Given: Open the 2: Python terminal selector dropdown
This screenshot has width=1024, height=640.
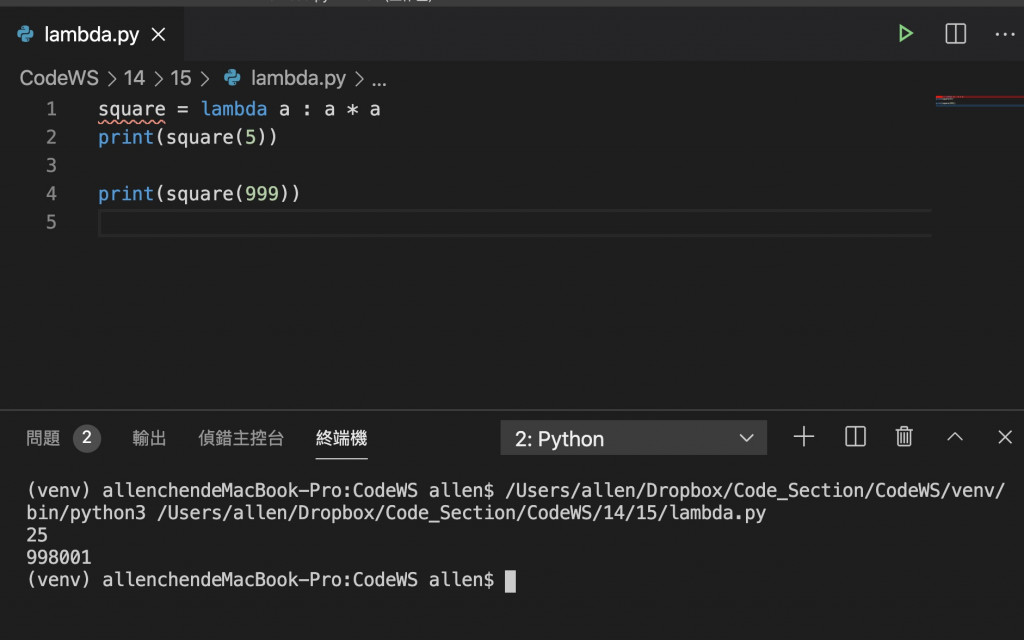Looking at the screenshot, I should click(x=633, y=438).
